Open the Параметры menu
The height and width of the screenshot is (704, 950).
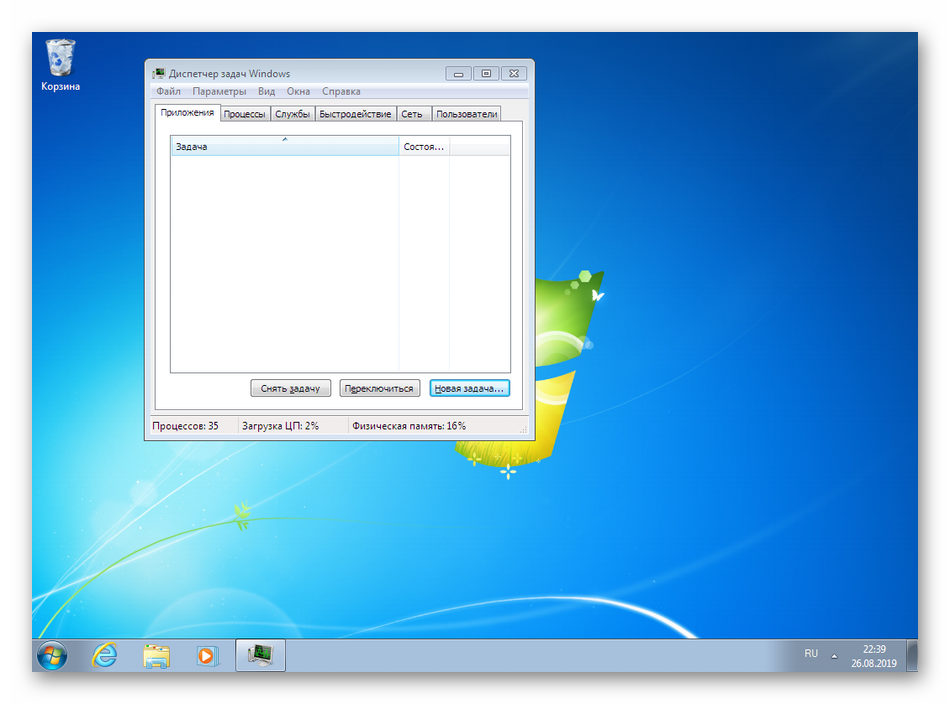219,91
